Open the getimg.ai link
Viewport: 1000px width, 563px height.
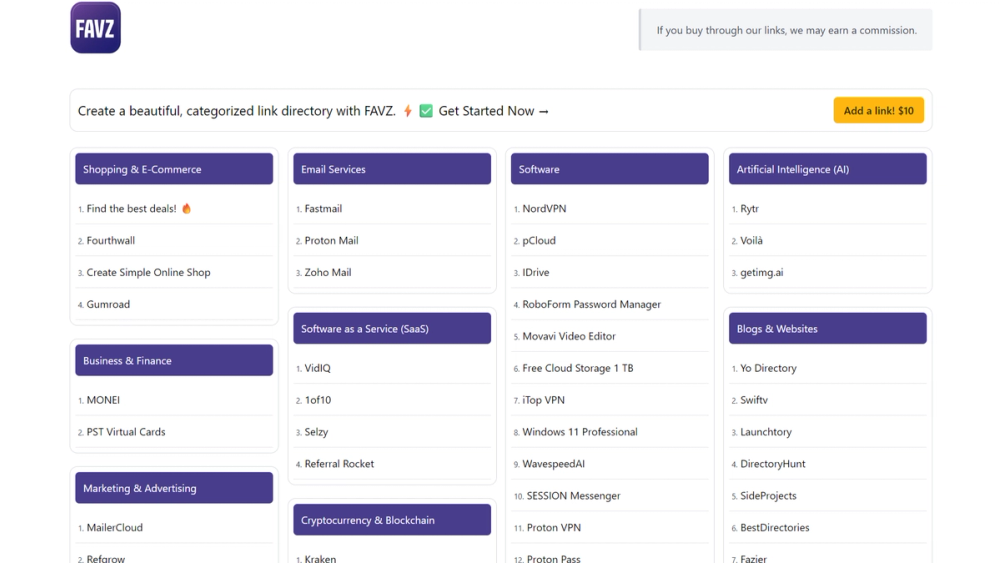click(761, 272)
